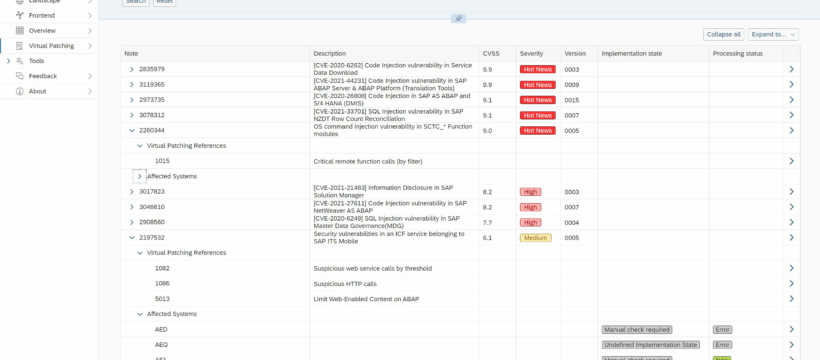Click Error status badge for AEQ

722,345
